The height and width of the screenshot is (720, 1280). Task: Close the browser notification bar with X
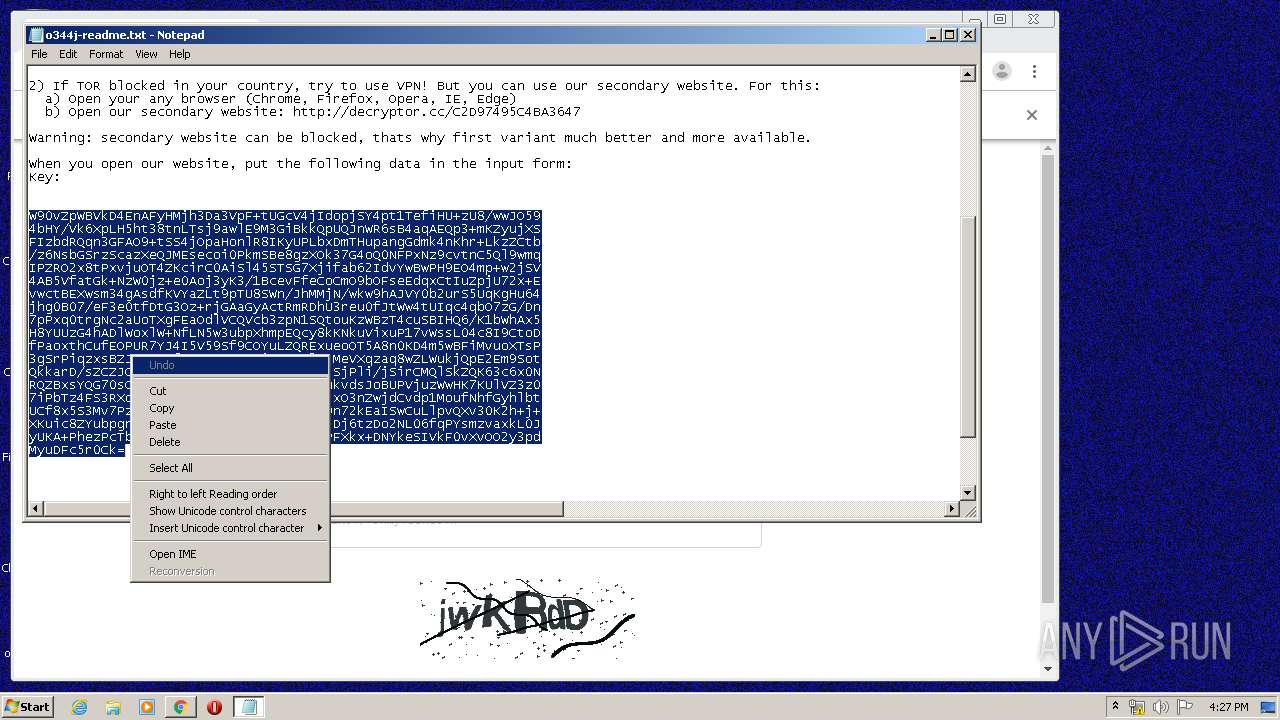coord(1032,115)
